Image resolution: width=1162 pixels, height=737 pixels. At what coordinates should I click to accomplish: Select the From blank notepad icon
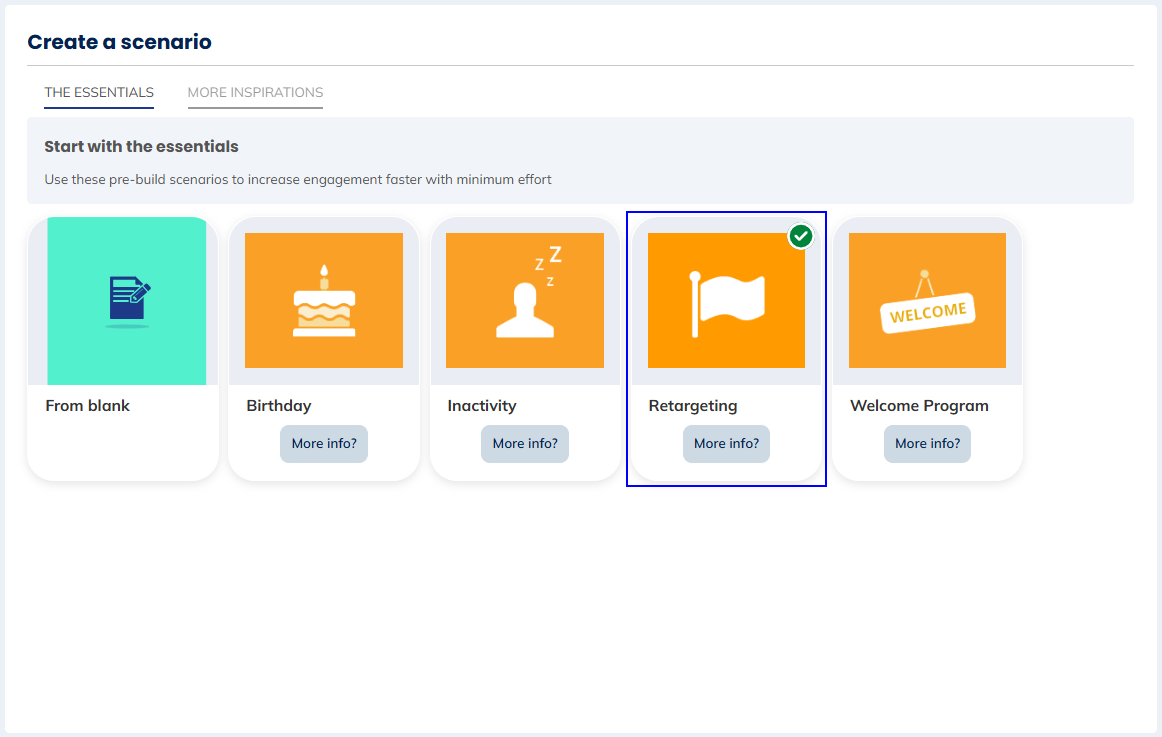click(x=127, y=300)
